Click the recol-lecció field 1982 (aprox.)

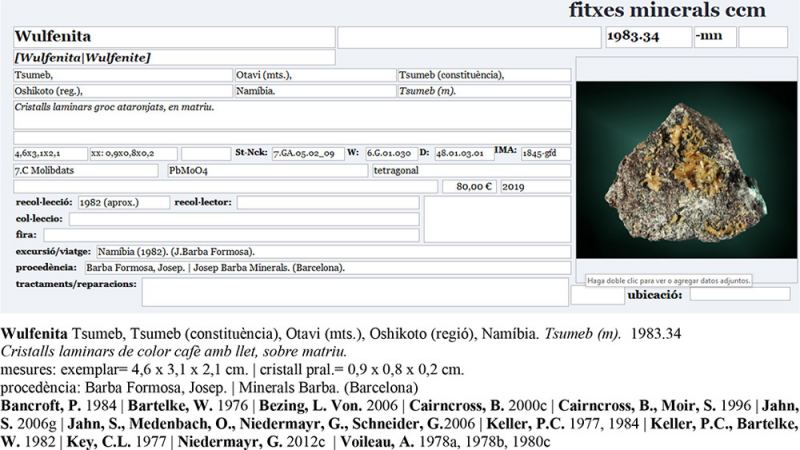pos(123,203)
